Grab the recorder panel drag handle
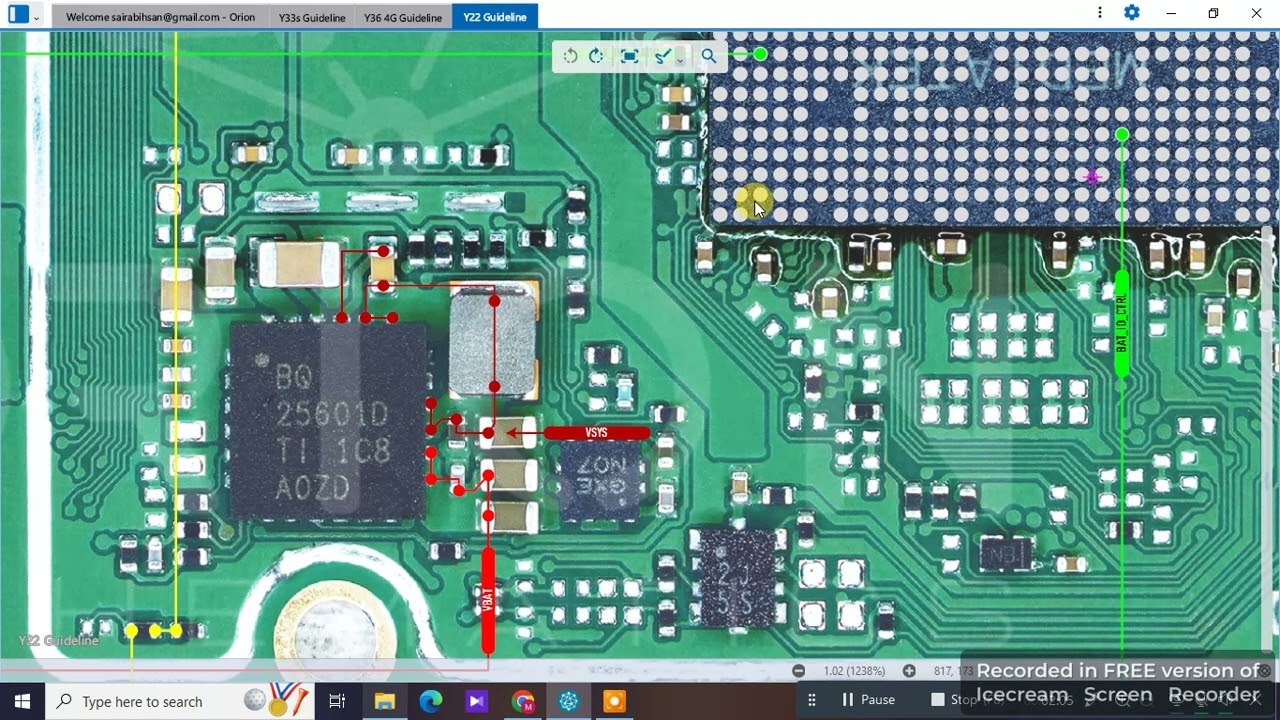1280x720 pixels. 811,700
